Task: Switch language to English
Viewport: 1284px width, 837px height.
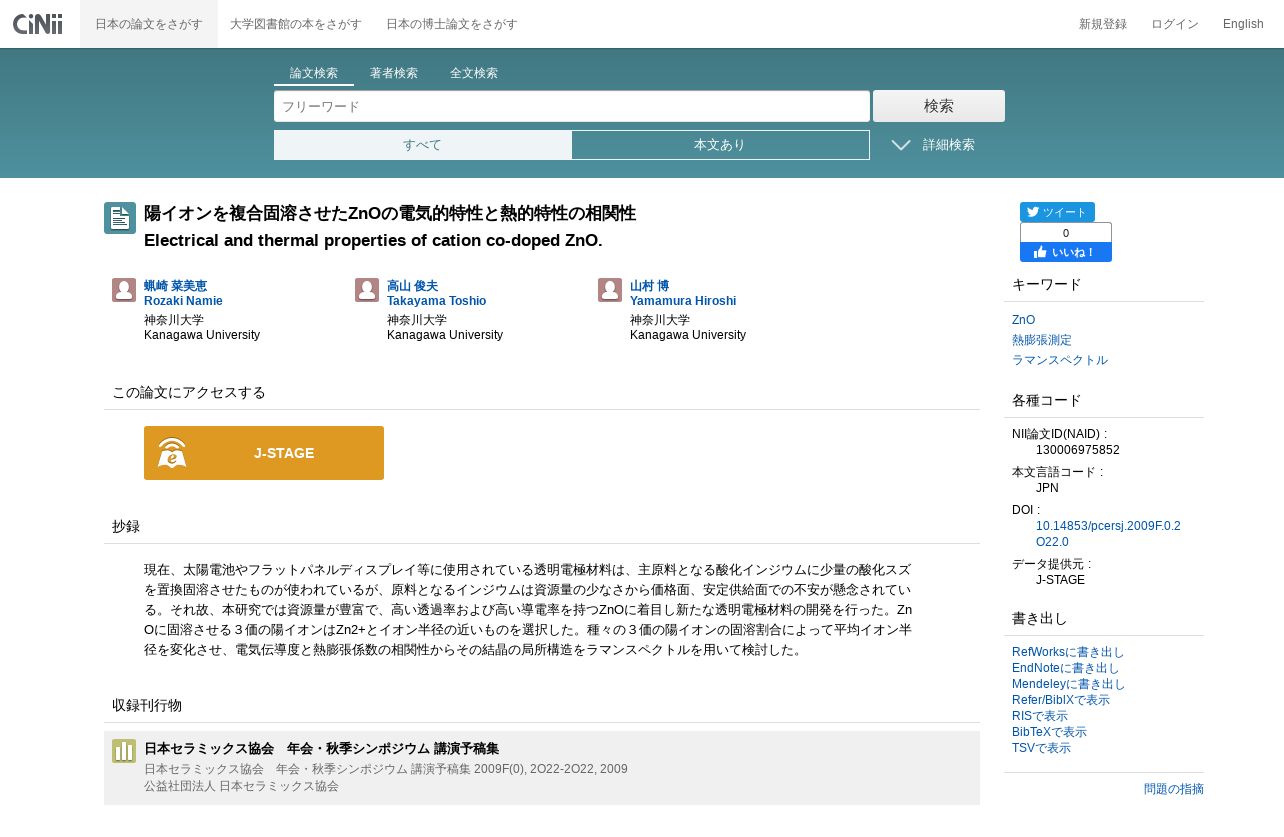Action: (x=1243, y=24)
